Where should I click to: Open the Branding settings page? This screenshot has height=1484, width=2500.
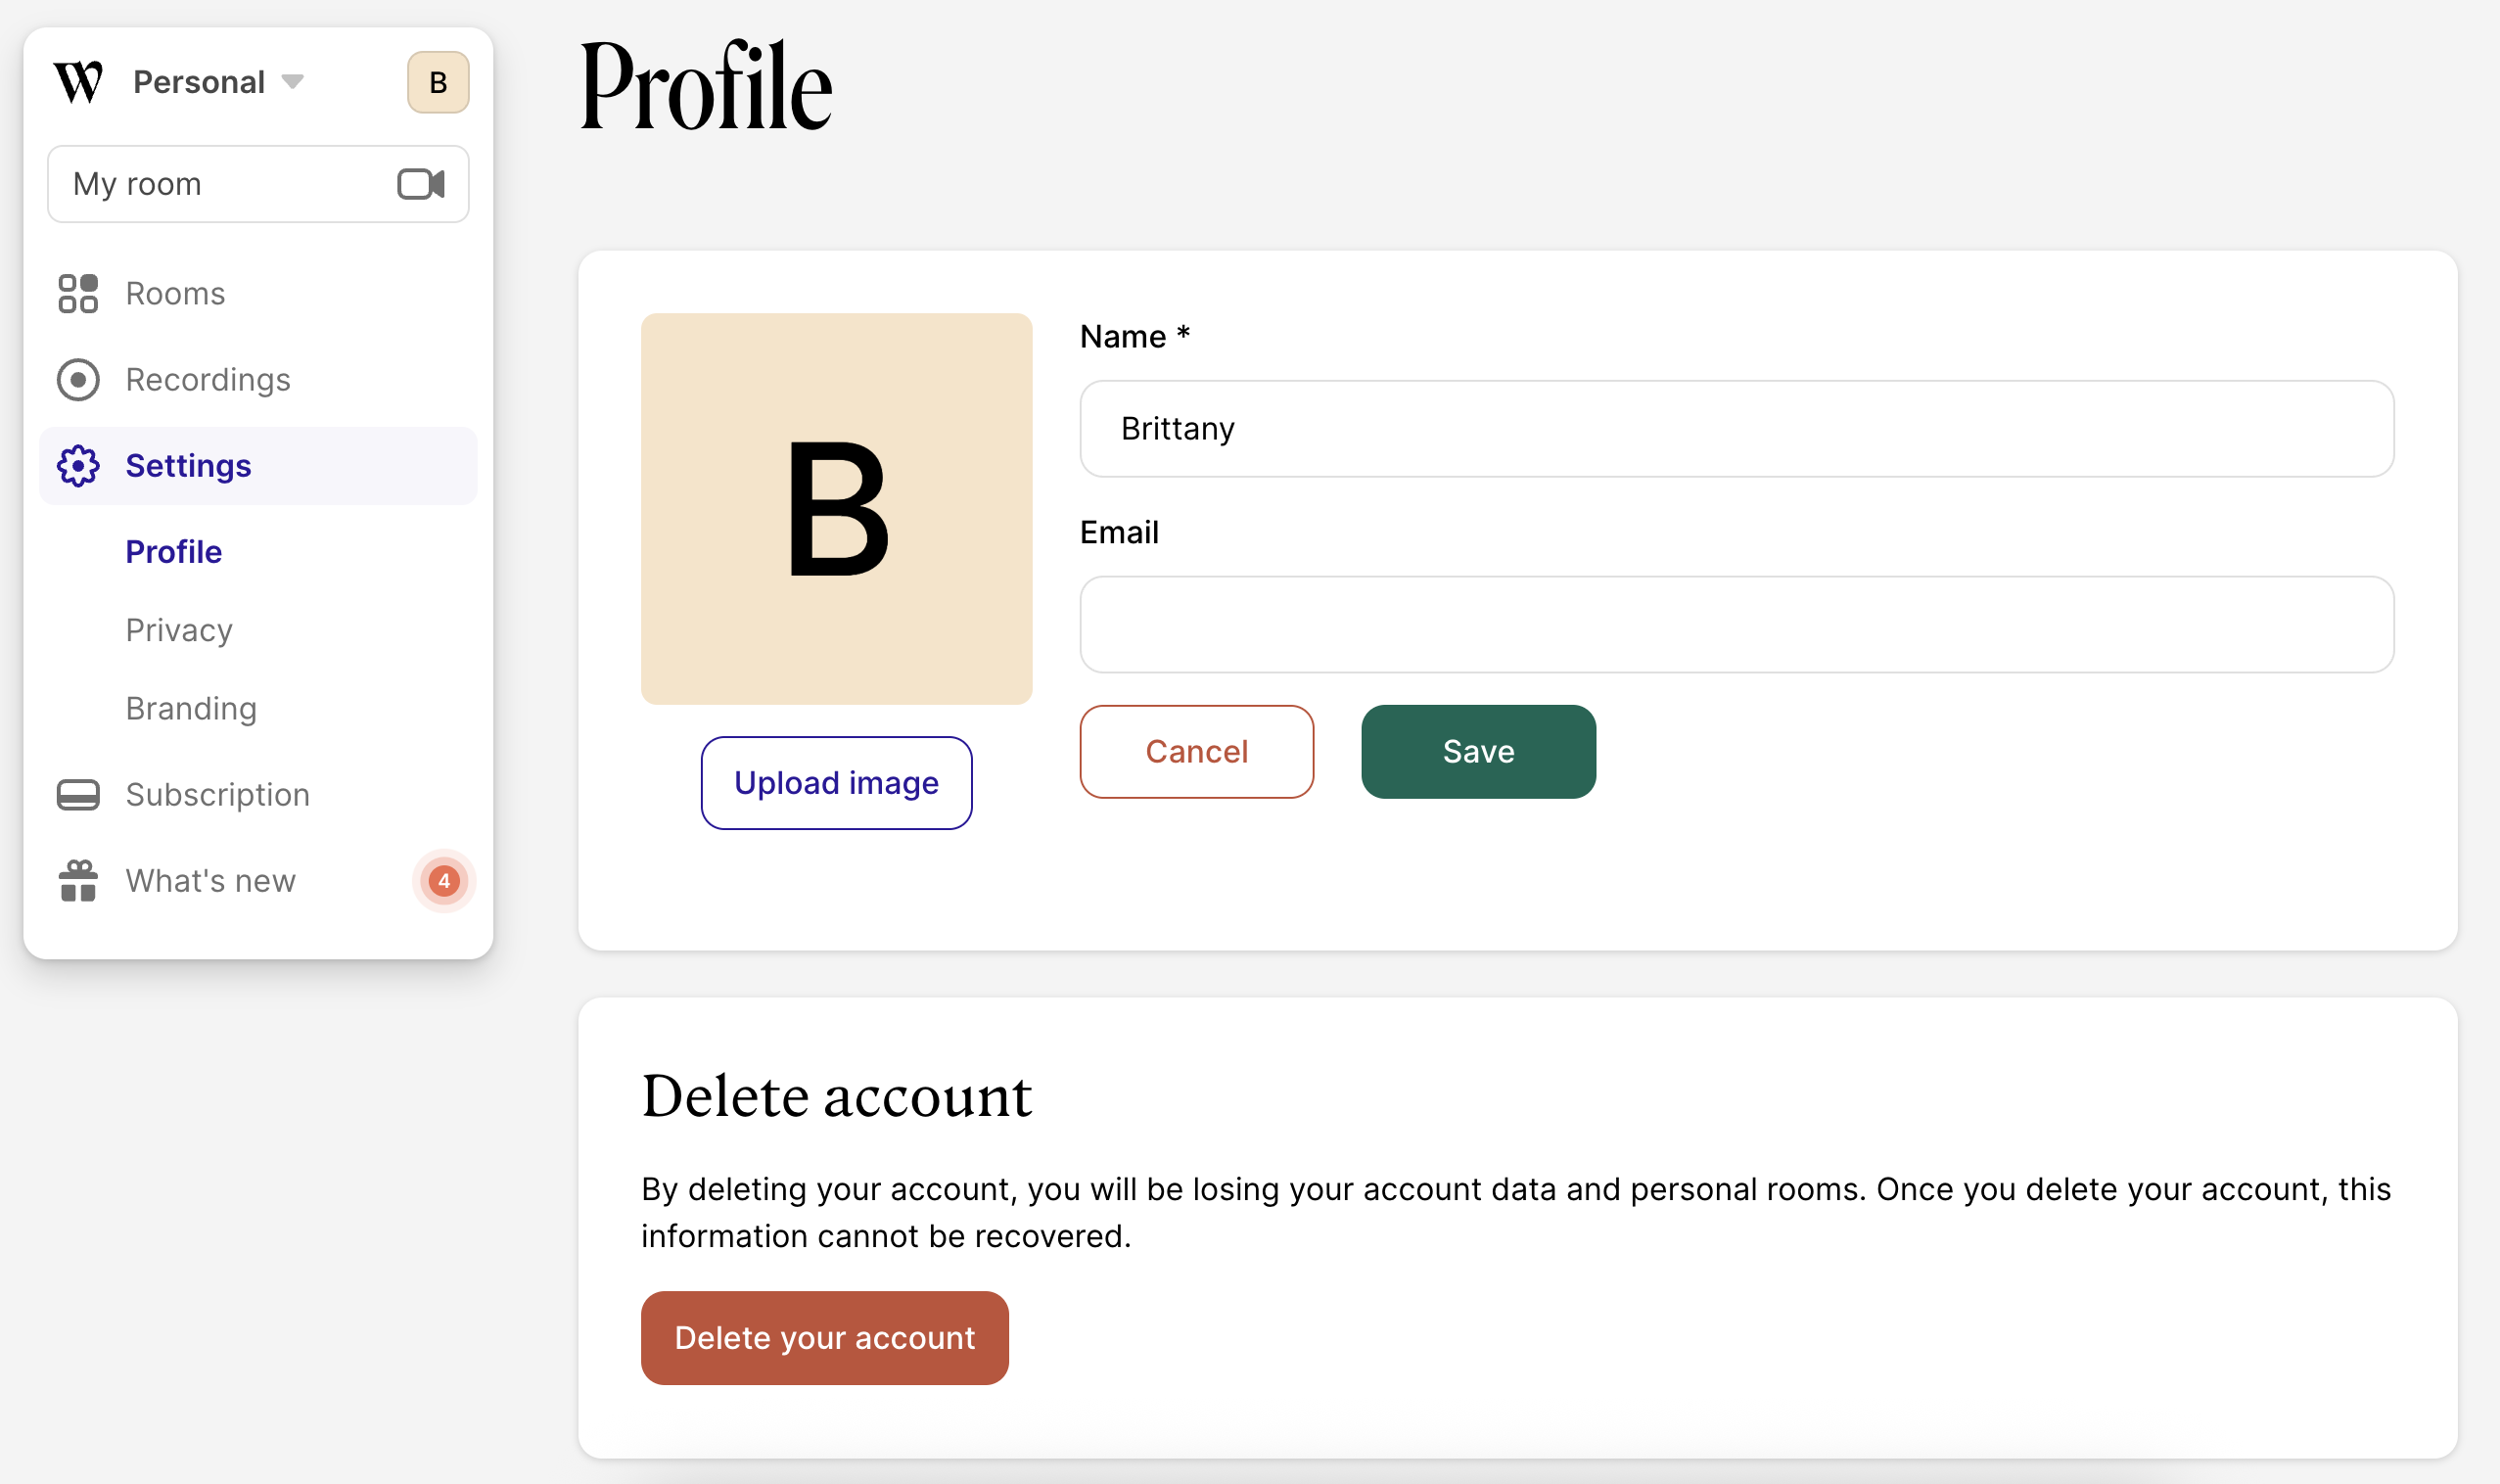191,708
